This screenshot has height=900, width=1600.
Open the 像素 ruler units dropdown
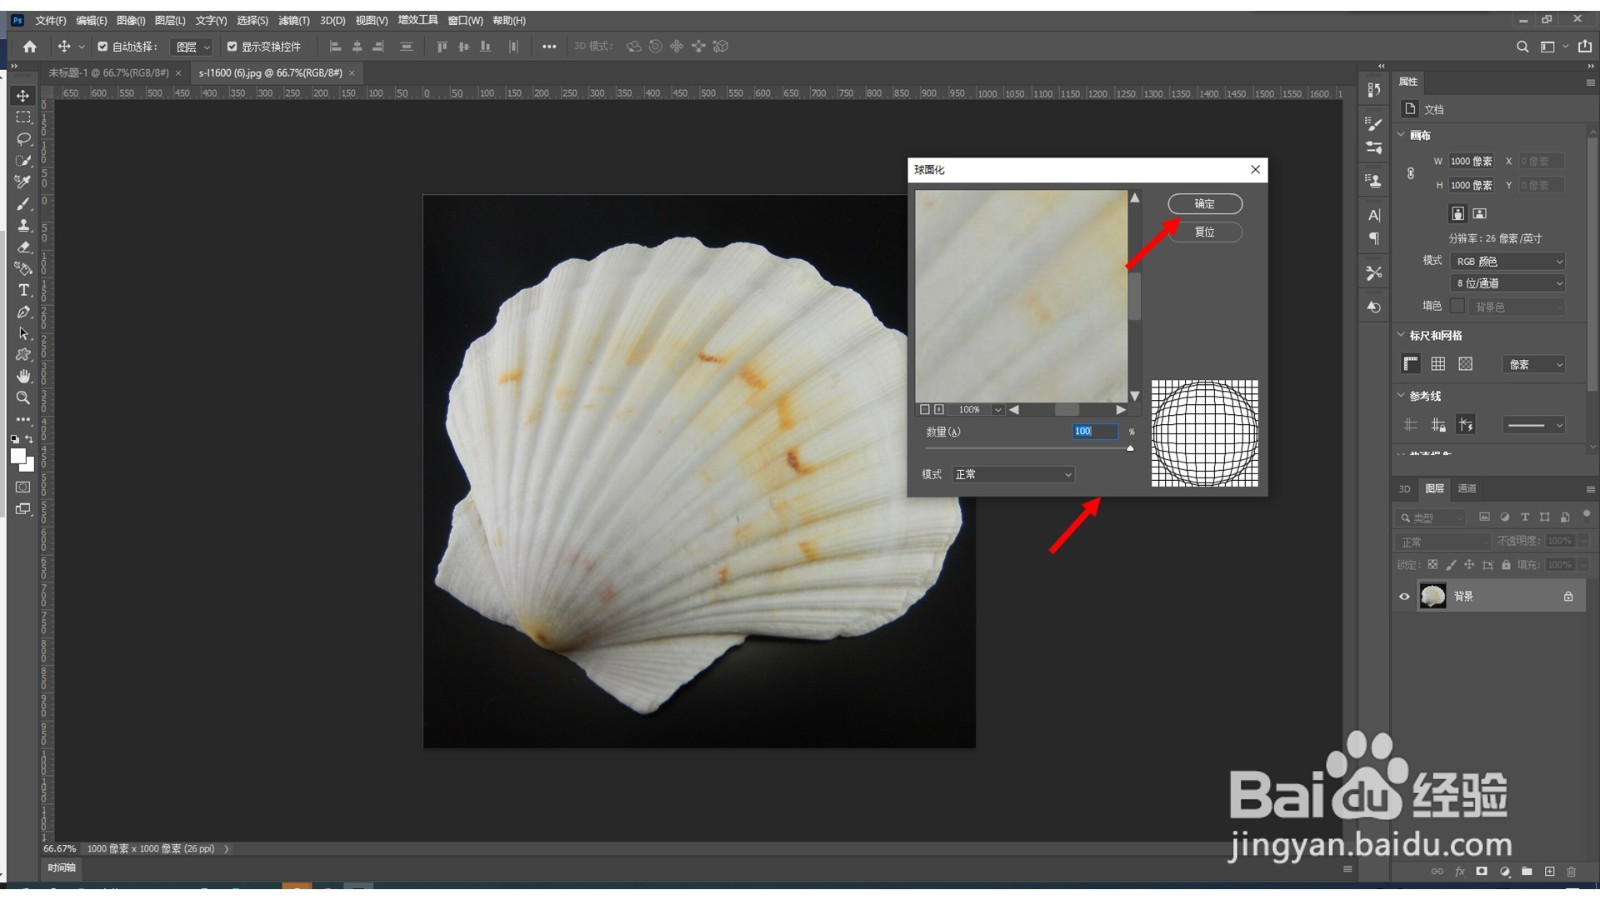1534,364
